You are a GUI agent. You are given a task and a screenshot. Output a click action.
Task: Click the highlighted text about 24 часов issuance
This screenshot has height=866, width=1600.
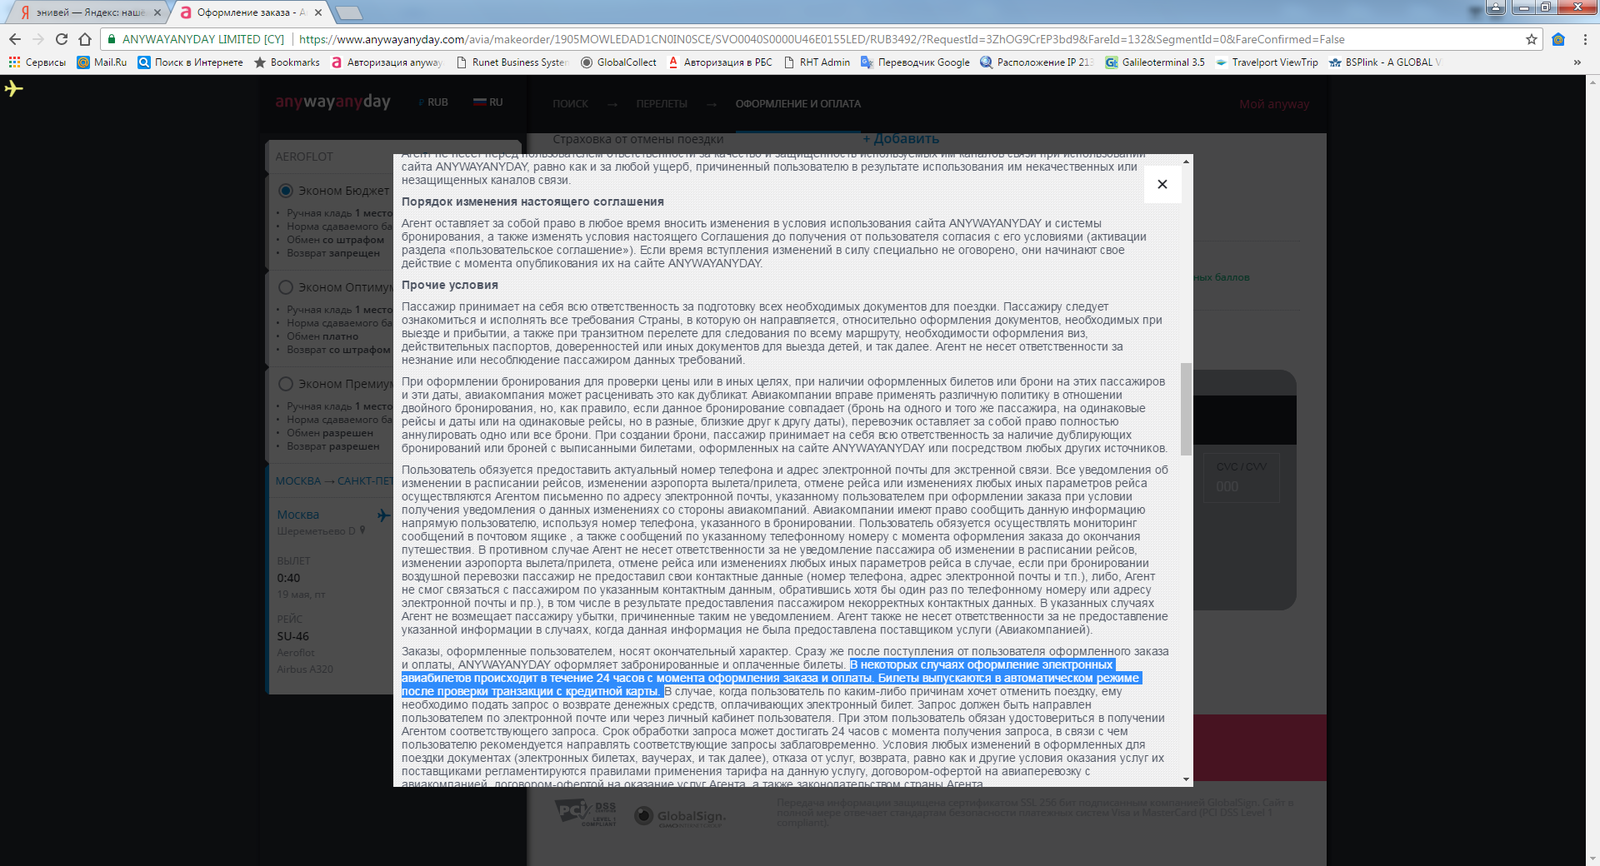coord(770,678)
